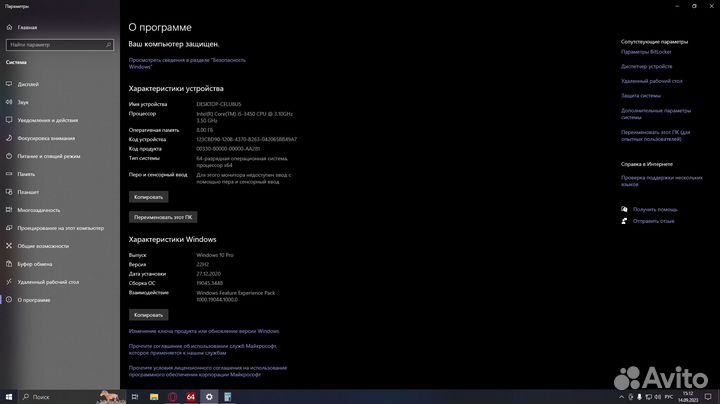Click Отправить отзыв feedback link
Image resolution: width=720 pixels, height=404 pixels.
(x=653, y=221)
